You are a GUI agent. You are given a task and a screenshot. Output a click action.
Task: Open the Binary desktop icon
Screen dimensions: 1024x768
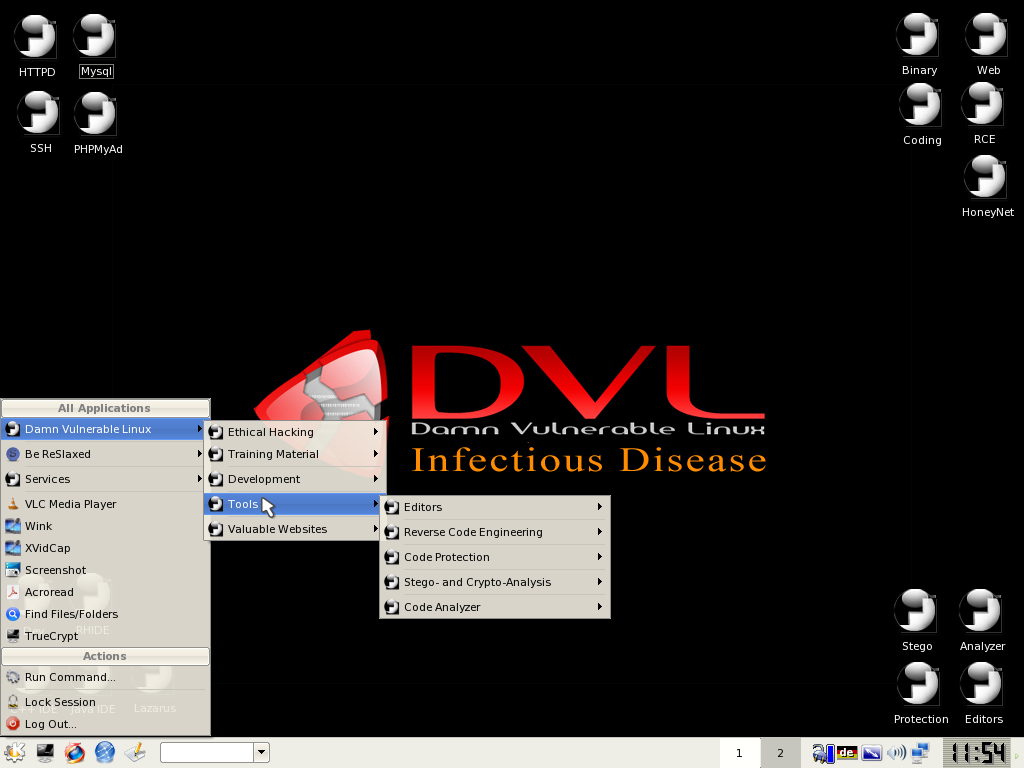[x=918, y=35]
